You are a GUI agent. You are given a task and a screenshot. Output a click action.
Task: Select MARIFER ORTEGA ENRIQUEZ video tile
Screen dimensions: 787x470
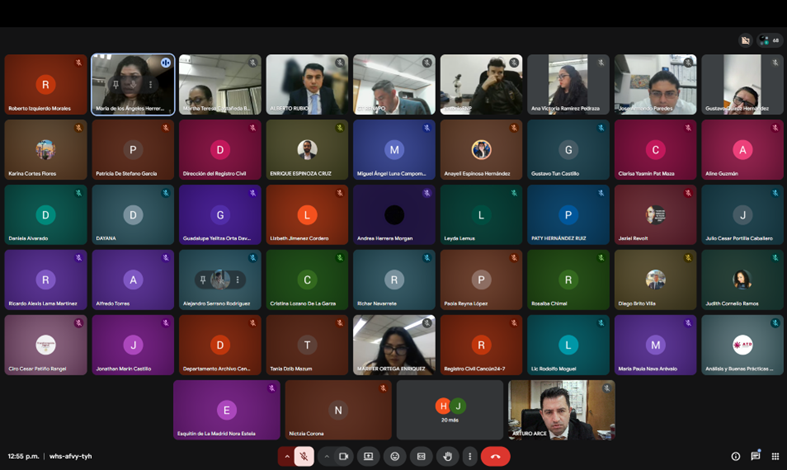pyautogui.click(x=395, y=345)
